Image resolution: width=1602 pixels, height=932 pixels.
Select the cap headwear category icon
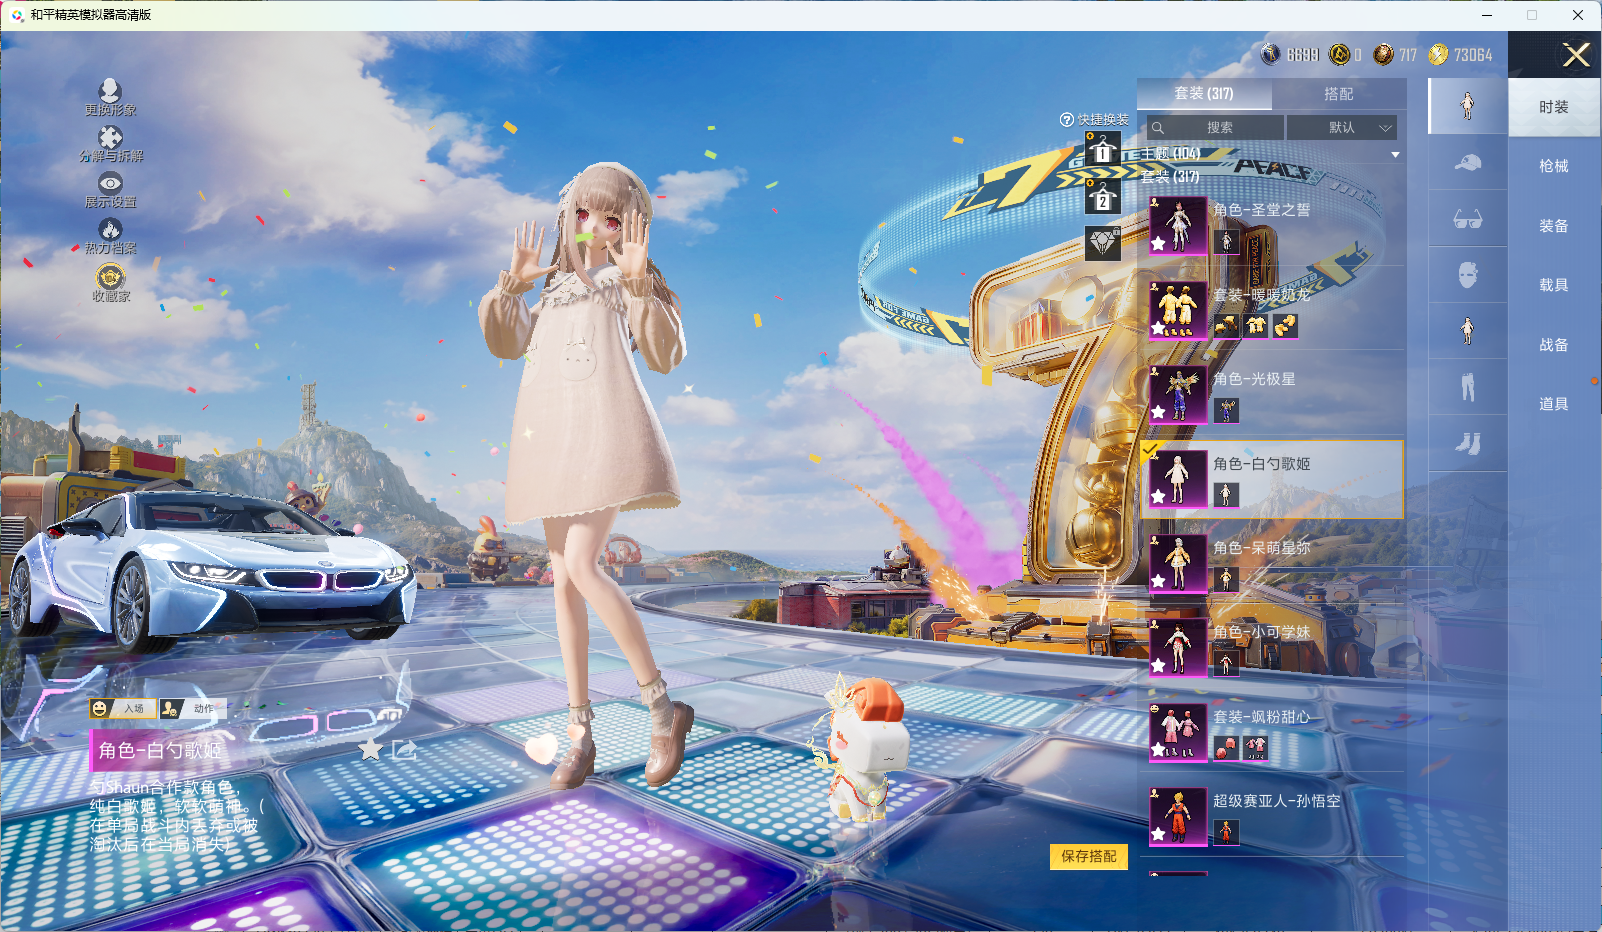(1467, 162)
